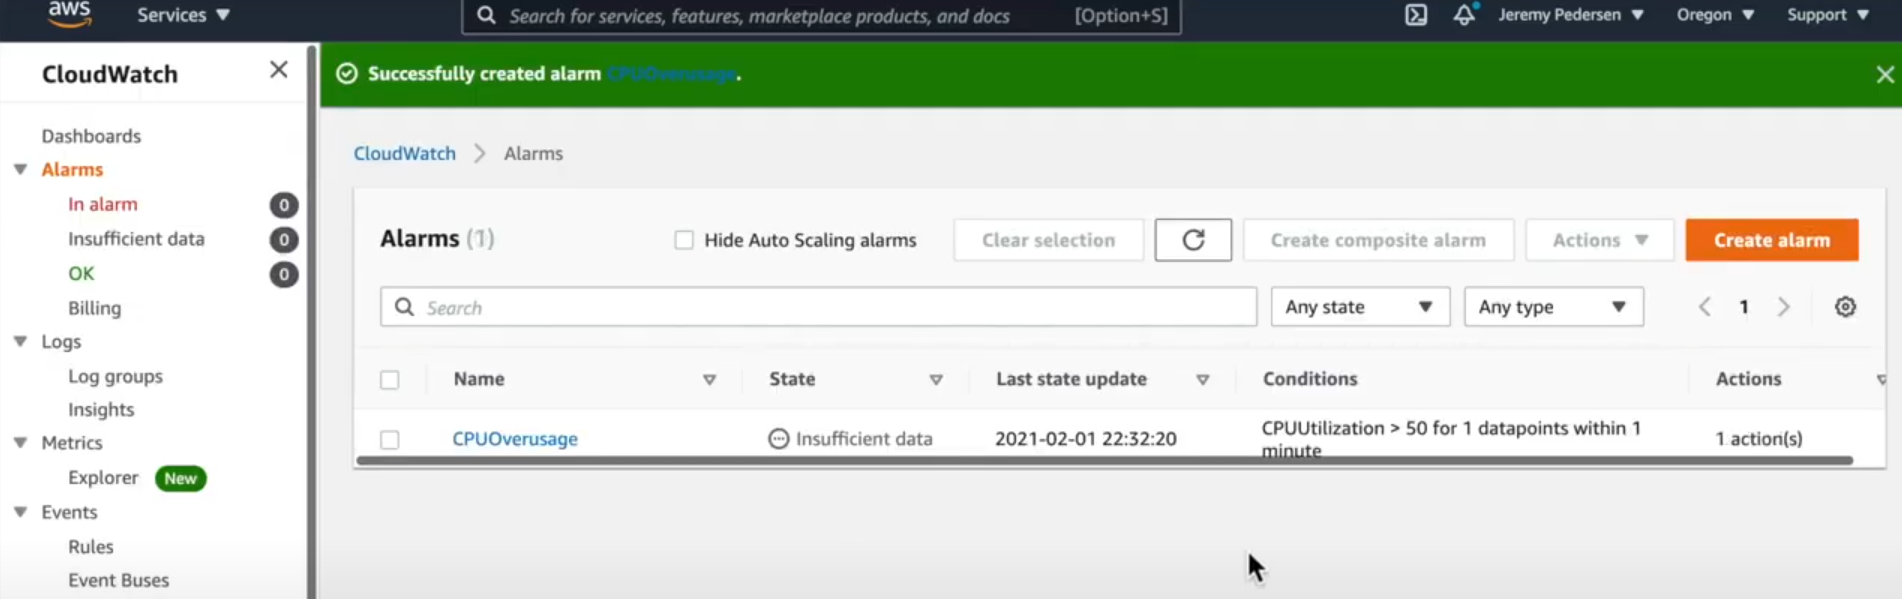Click the Actions column header
The width and height of the screenshot is (1902, 599).
click(x=1748, y=379)
